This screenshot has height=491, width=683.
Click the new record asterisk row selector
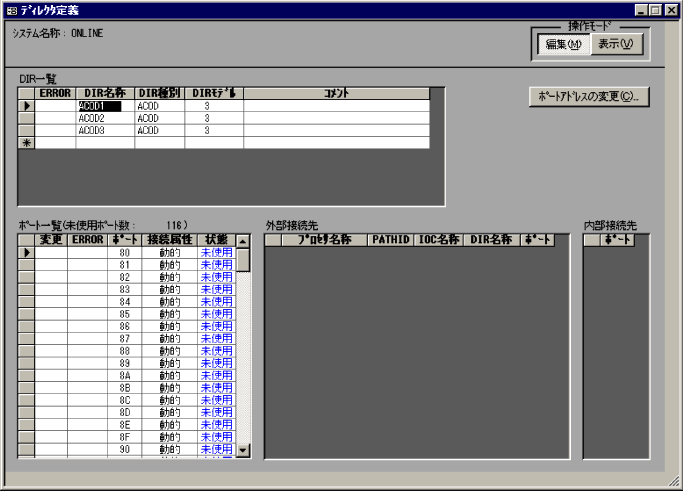[27, 143]
